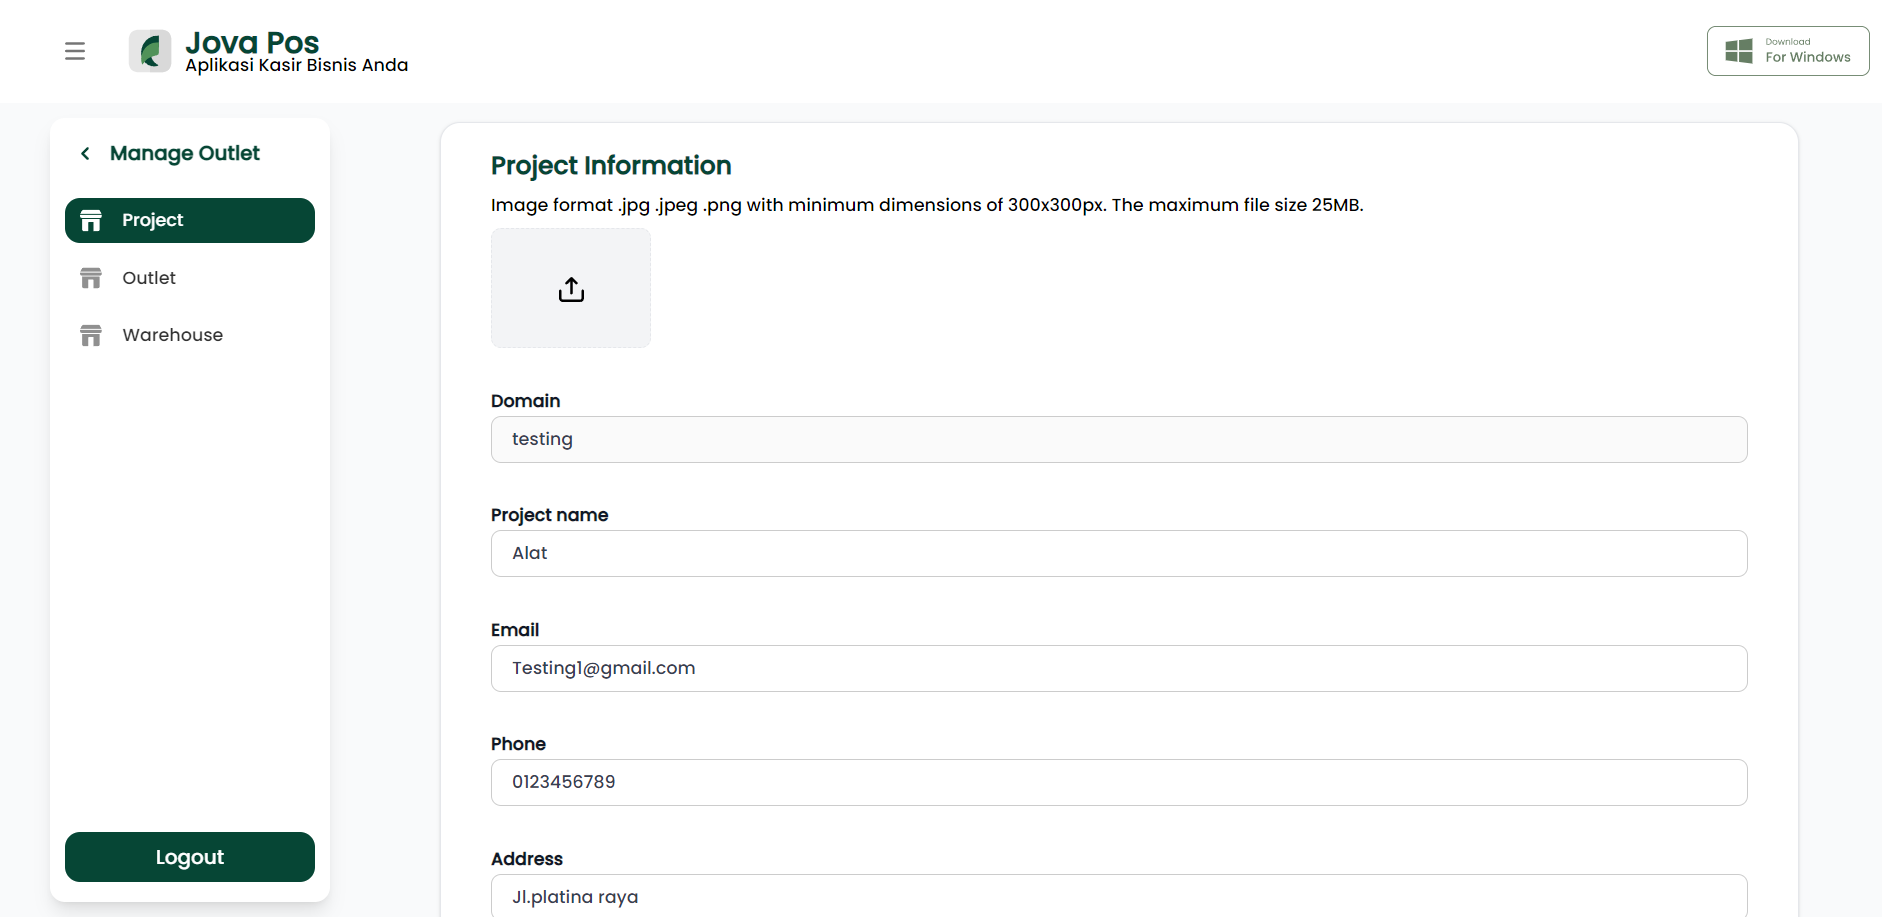Focus the Project name field with Alat
The image size is (1882, 917).
pyautogui.click(x=1119, y=553)
